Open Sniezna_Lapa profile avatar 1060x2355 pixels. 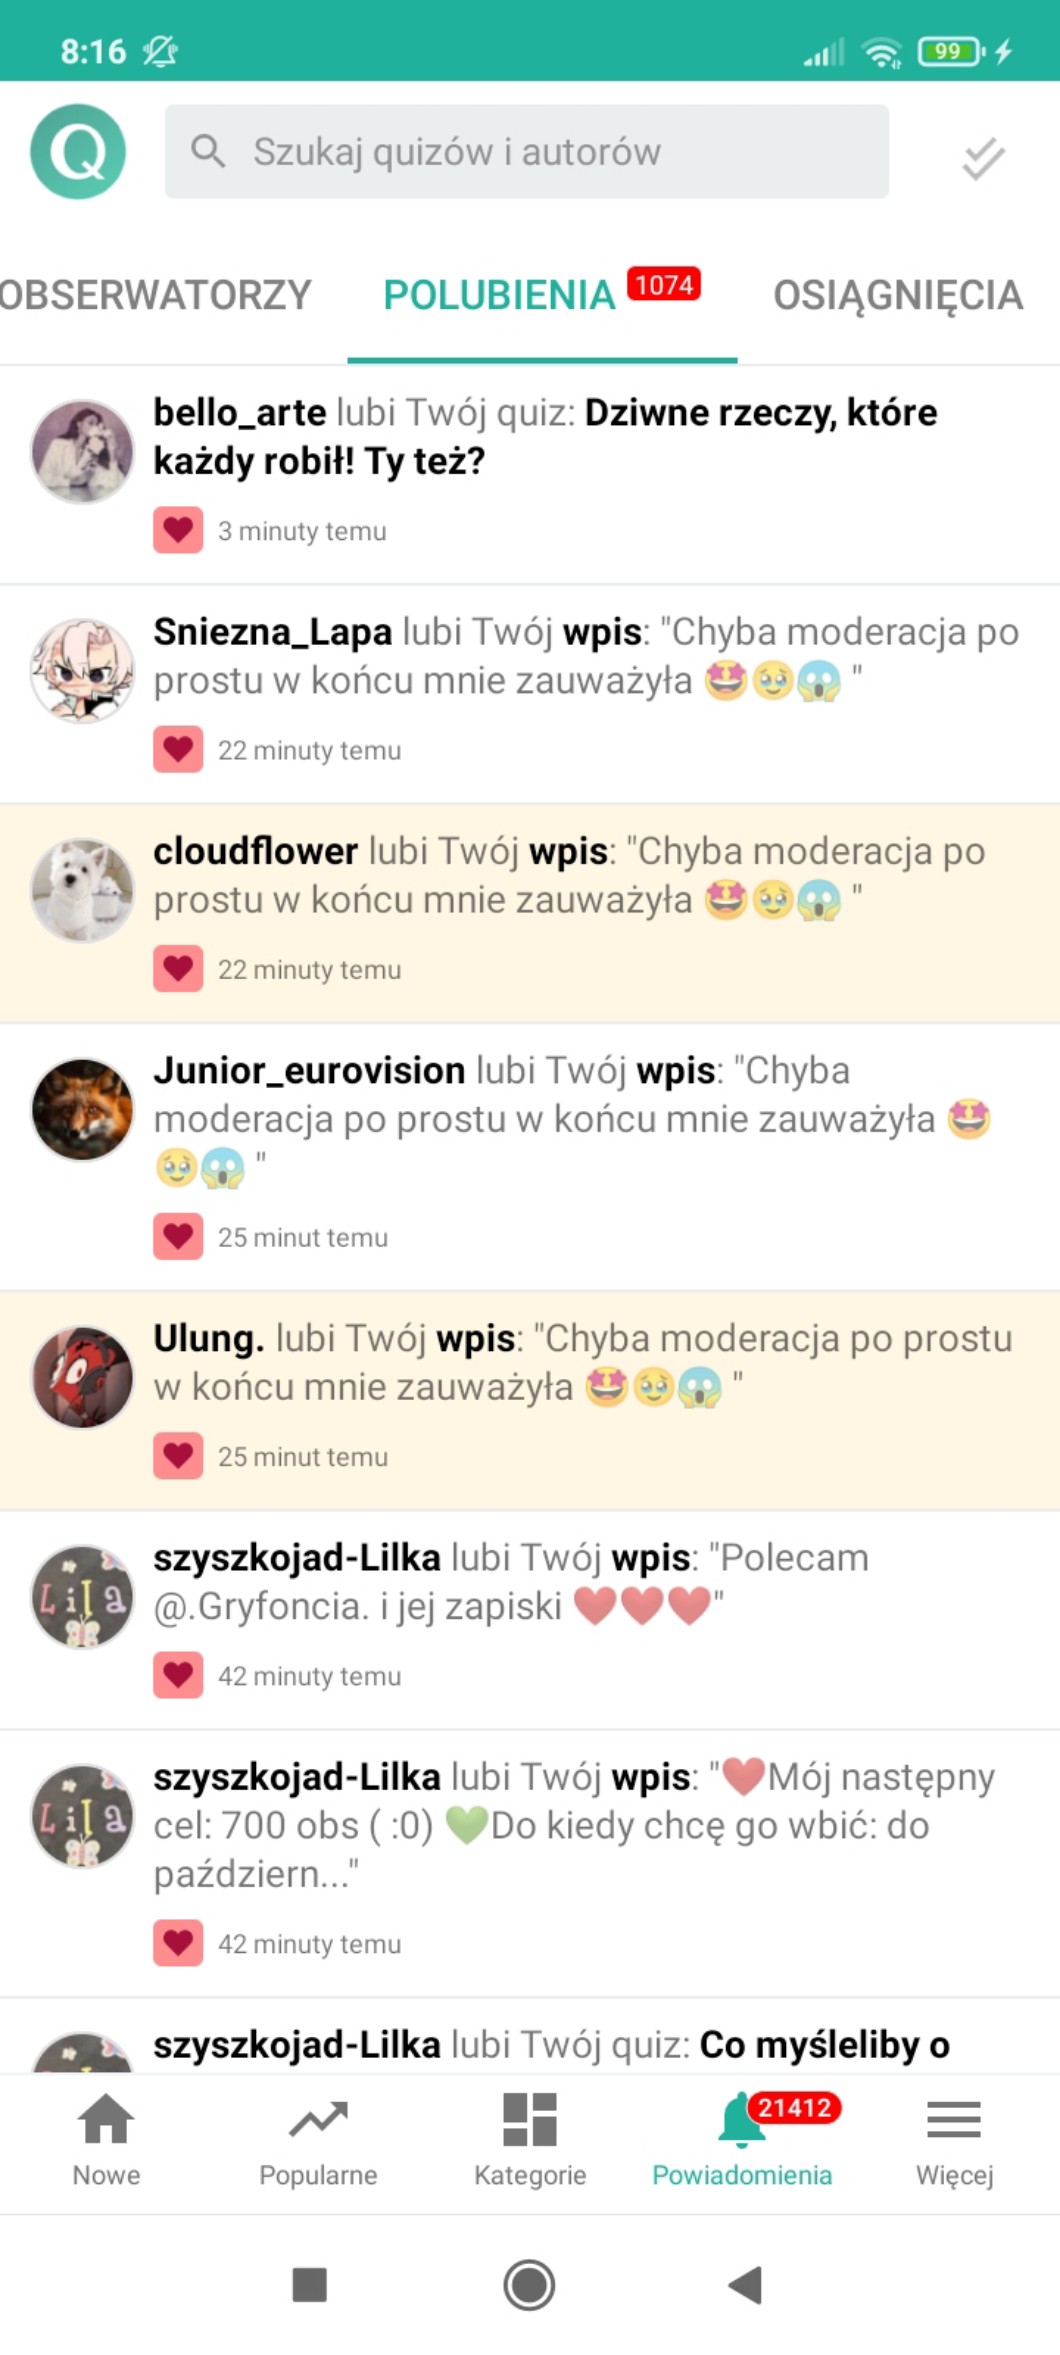coord(82,670)
